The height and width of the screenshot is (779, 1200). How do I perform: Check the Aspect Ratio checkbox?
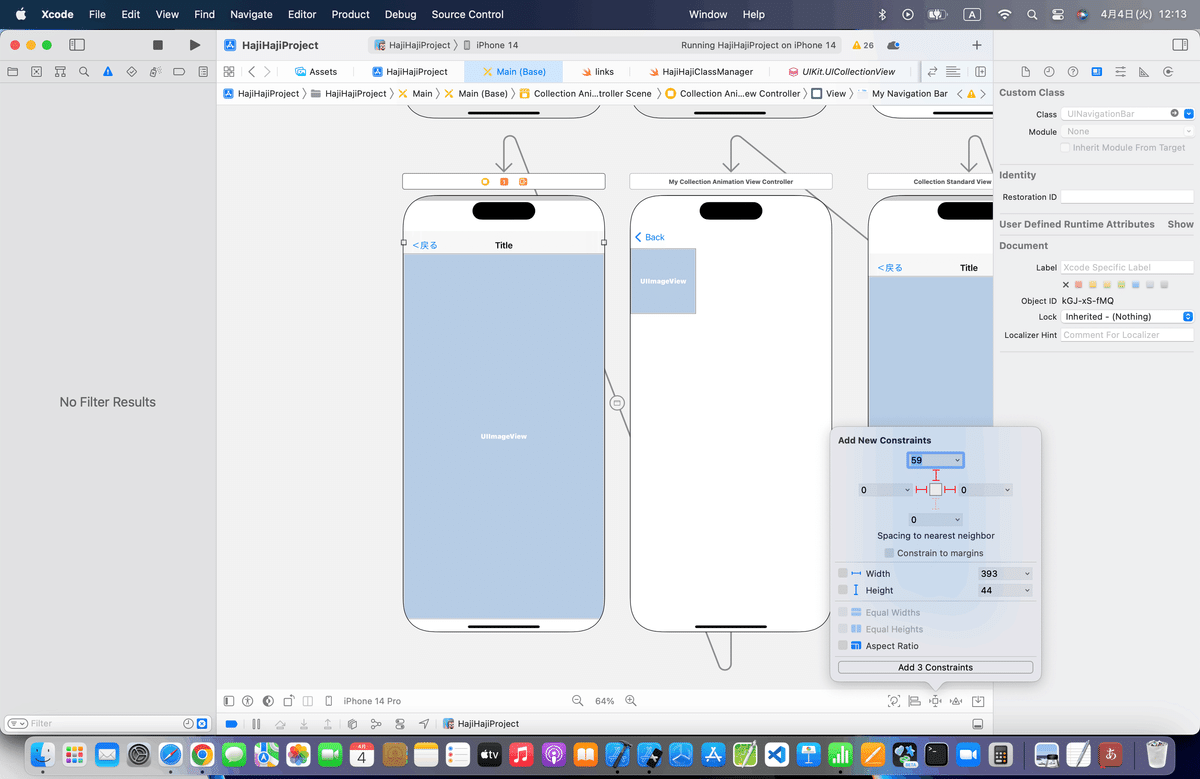pos(843,646)
